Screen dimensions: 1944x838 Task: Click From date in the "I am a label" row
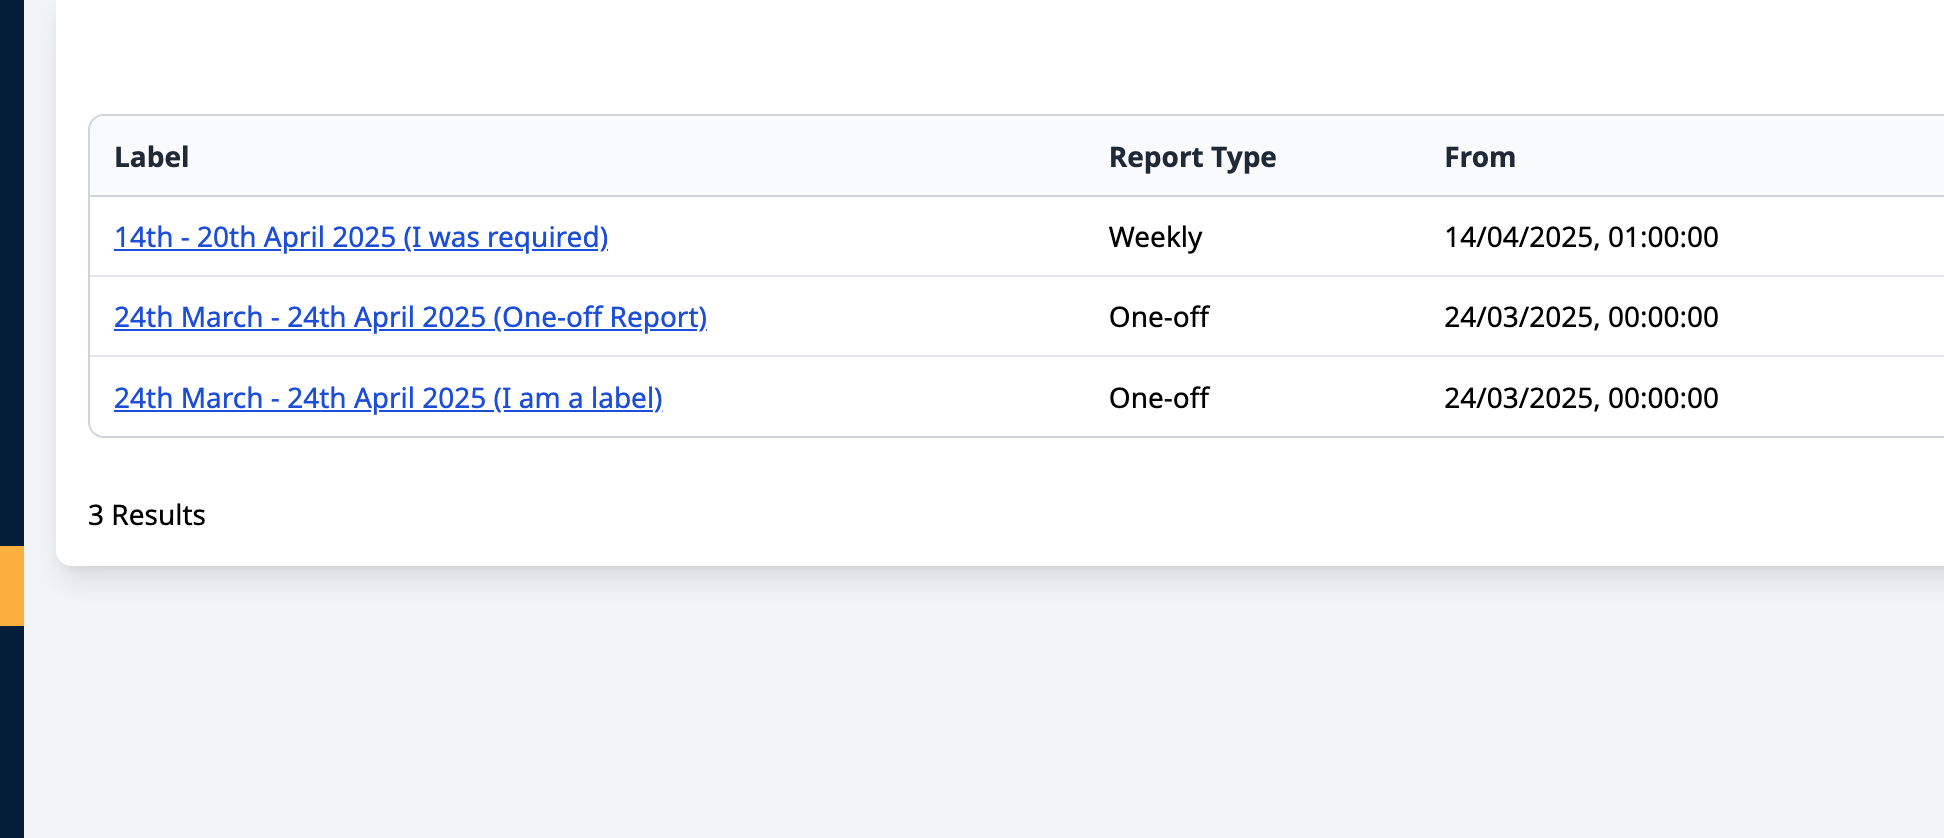coord(1581,398)
